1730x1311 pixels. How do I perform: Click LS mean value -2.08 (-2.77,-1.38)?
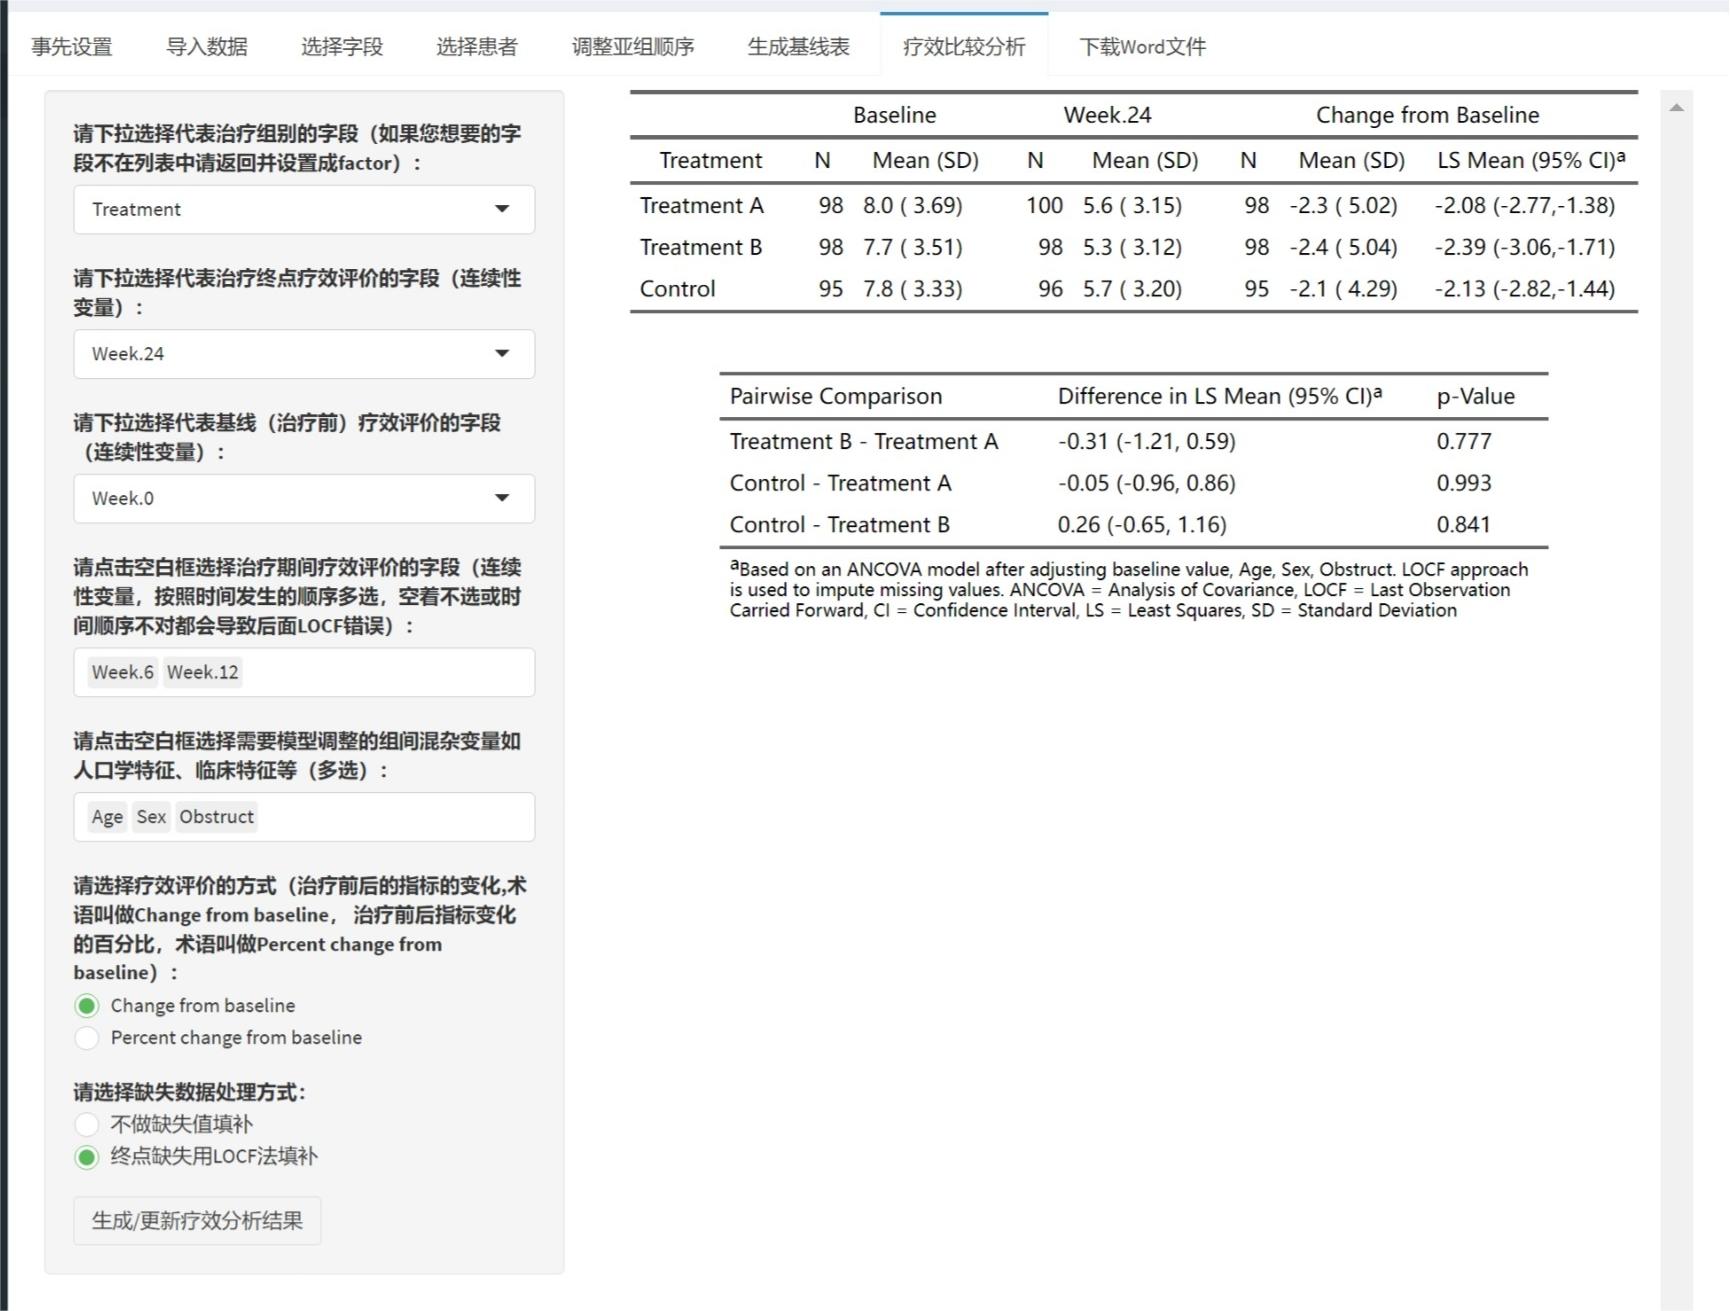(1525, 206)
